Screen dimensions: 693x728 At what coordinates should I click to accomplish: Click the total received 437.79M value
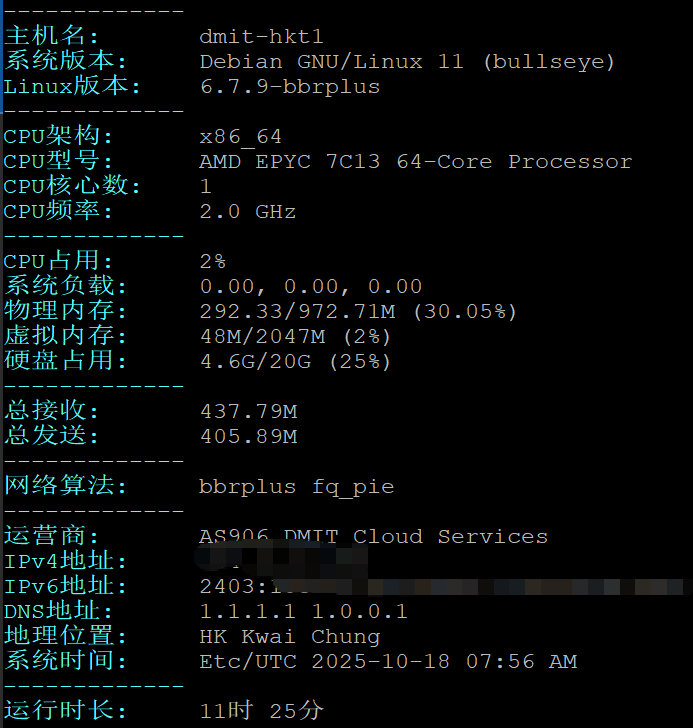point(248,412)
